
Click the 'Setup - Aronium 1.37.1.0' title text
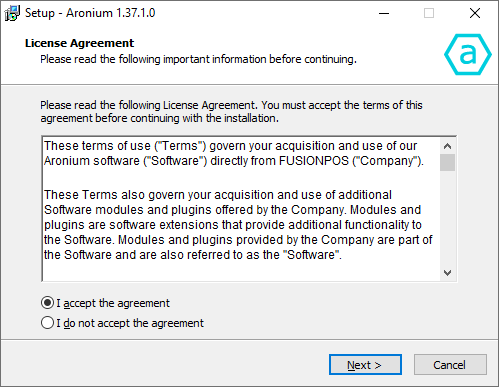coord(90,13)
